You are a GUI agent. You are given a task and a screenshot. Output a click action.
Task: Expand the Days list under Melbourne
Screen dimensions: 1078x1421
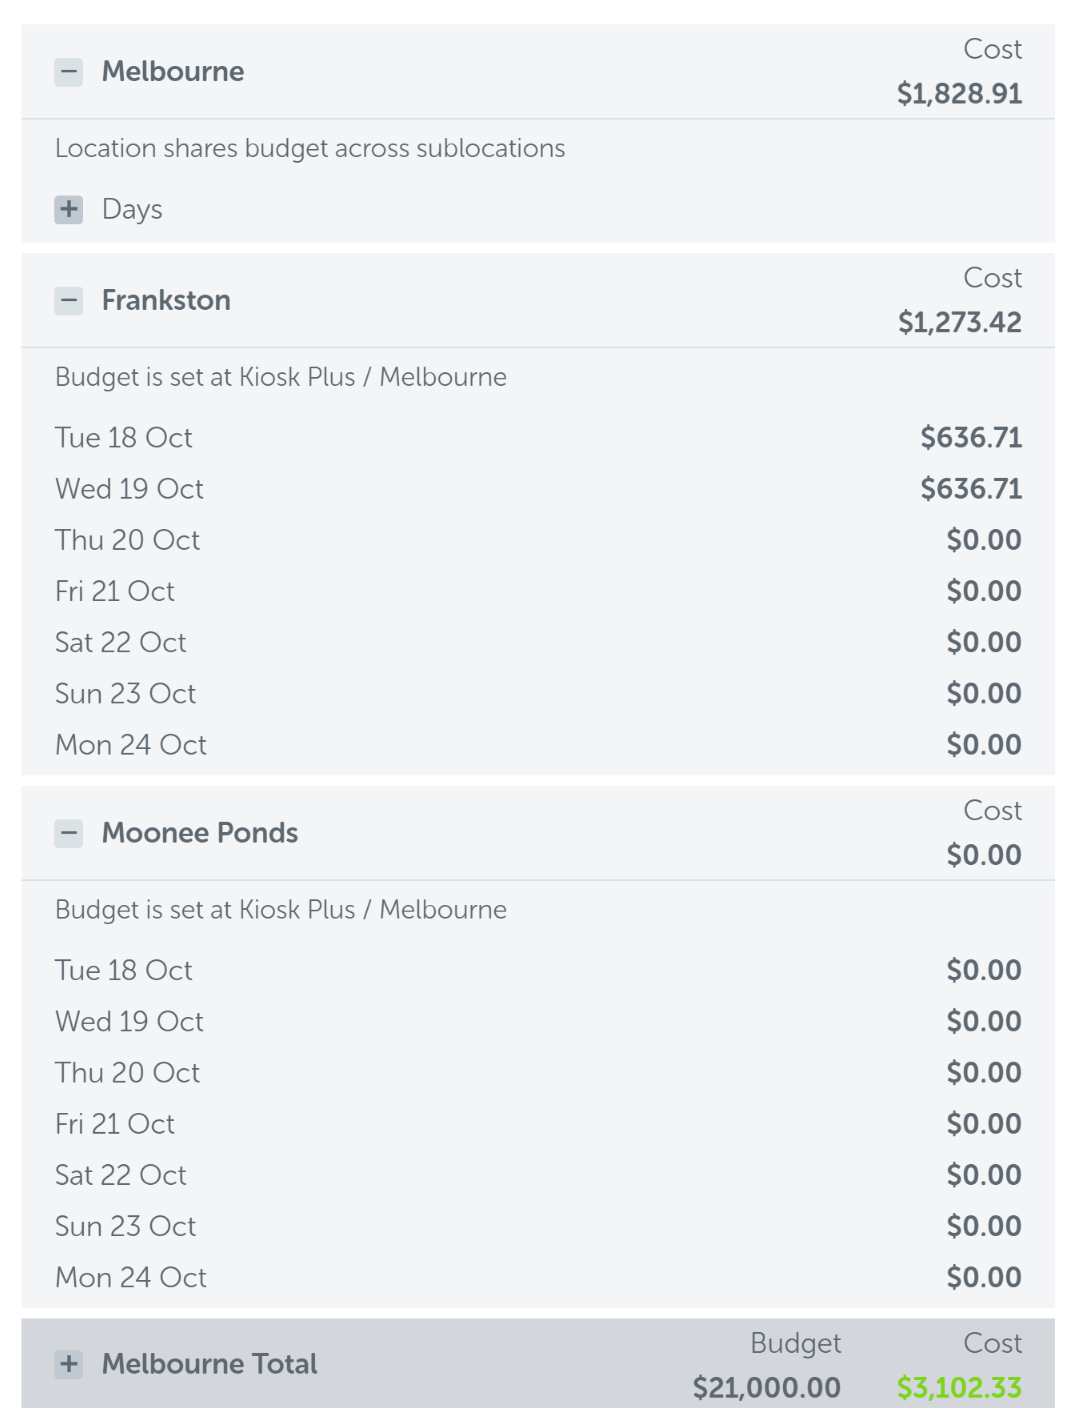68,209
